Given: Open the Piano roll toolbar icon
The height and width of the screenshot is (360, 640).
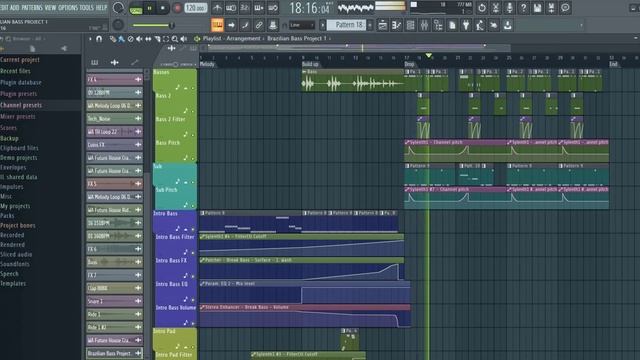Looking at the screenshot, I should click(x=396, y=25).
